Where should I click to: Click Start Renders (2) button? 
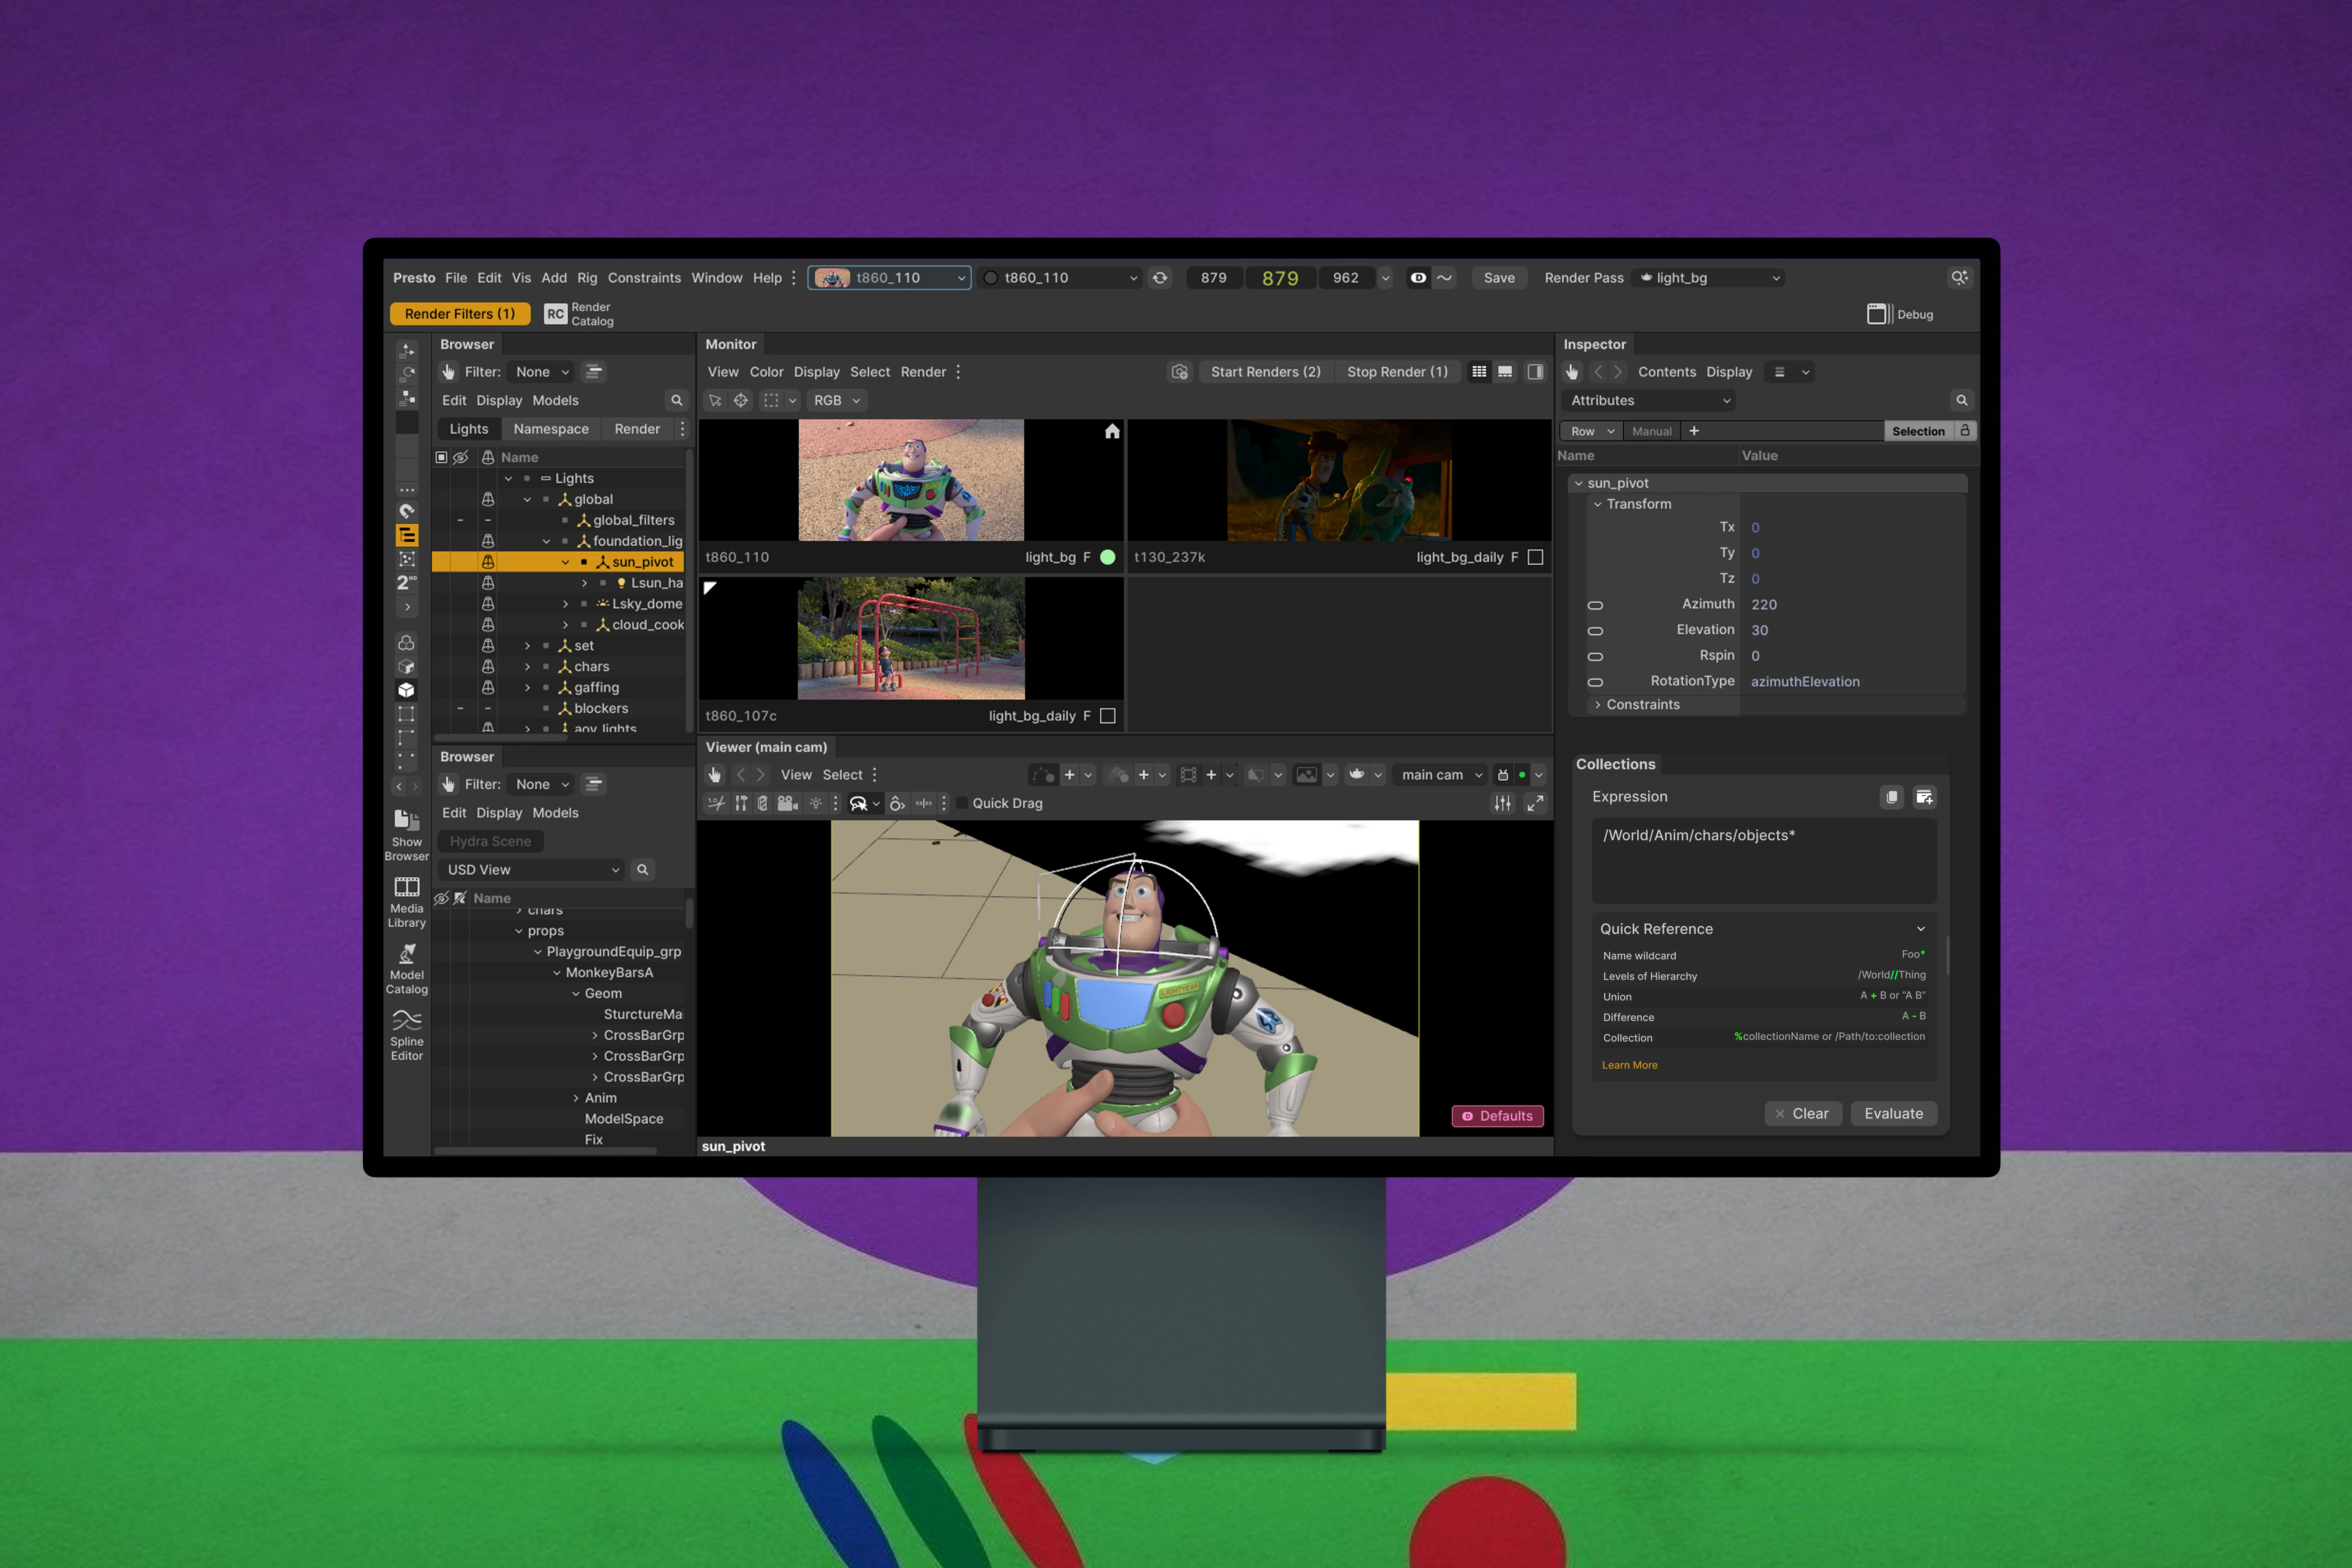click(x=1265, y=372)
